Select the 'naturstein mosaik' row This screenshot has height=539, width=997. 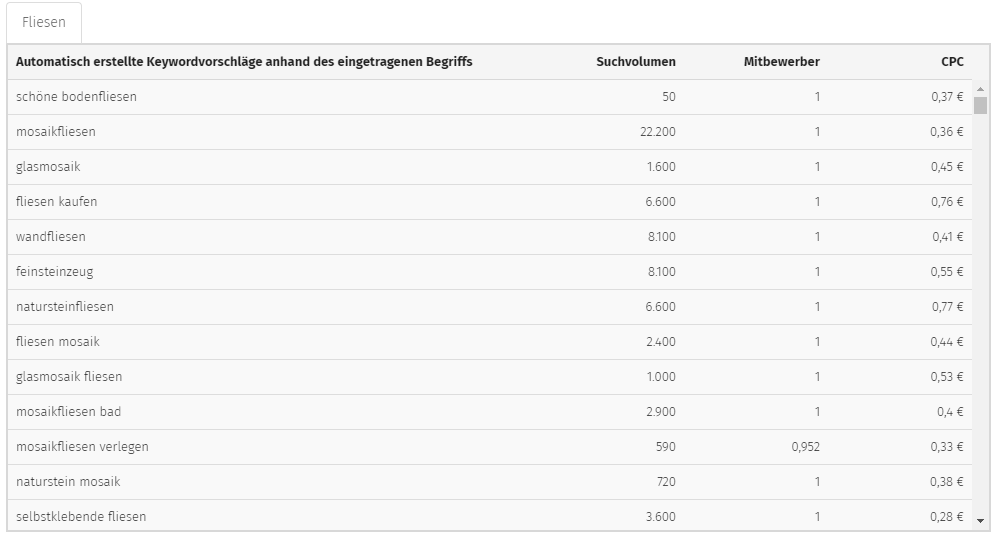(x=490, y=481)
